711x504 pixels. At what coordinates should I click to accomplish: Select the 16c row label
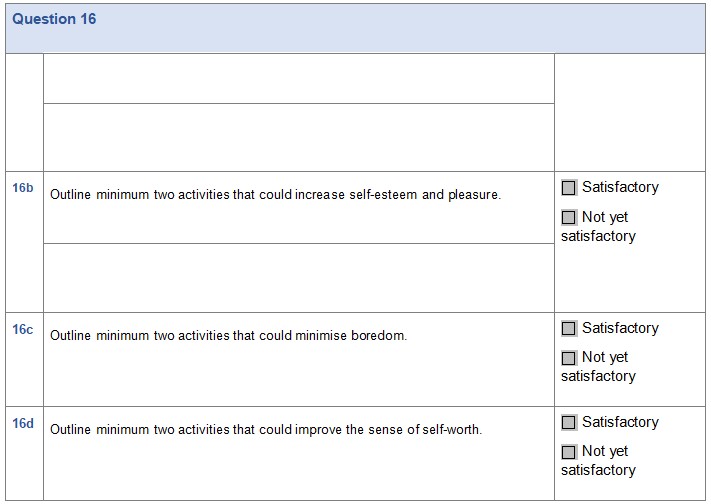23,328
